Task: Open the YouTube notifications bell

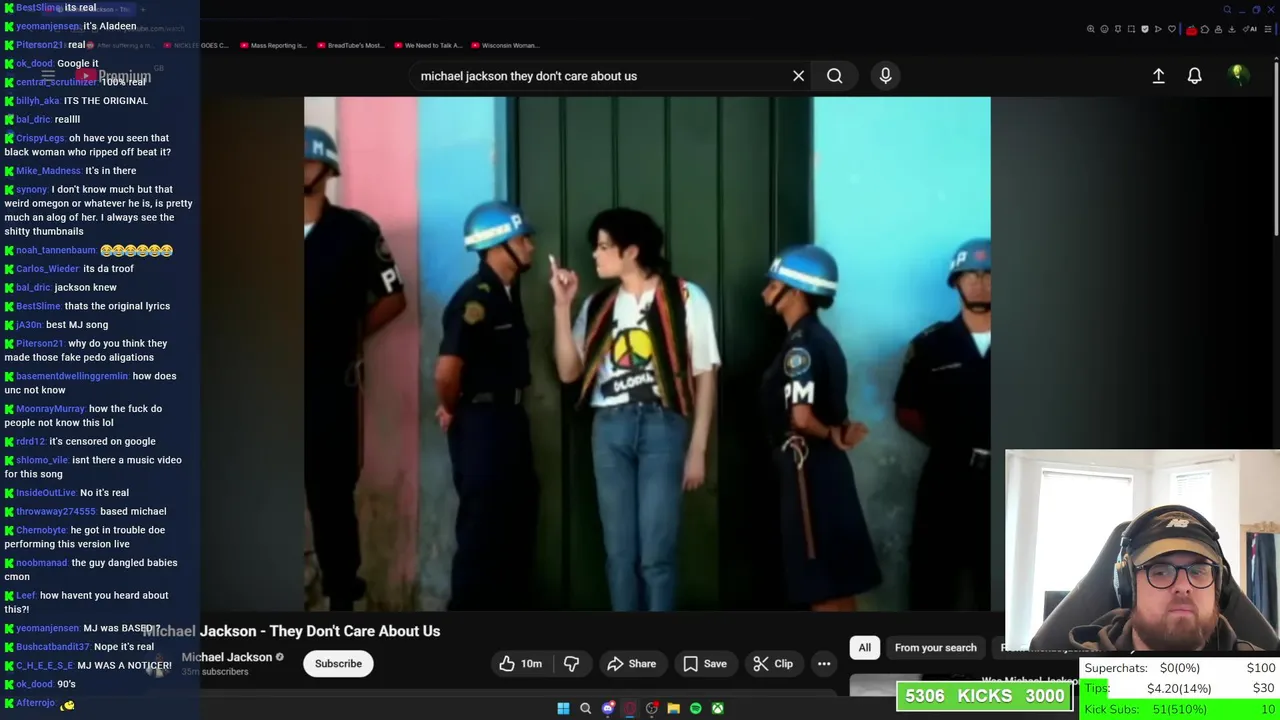Action: coord(1194,76)
